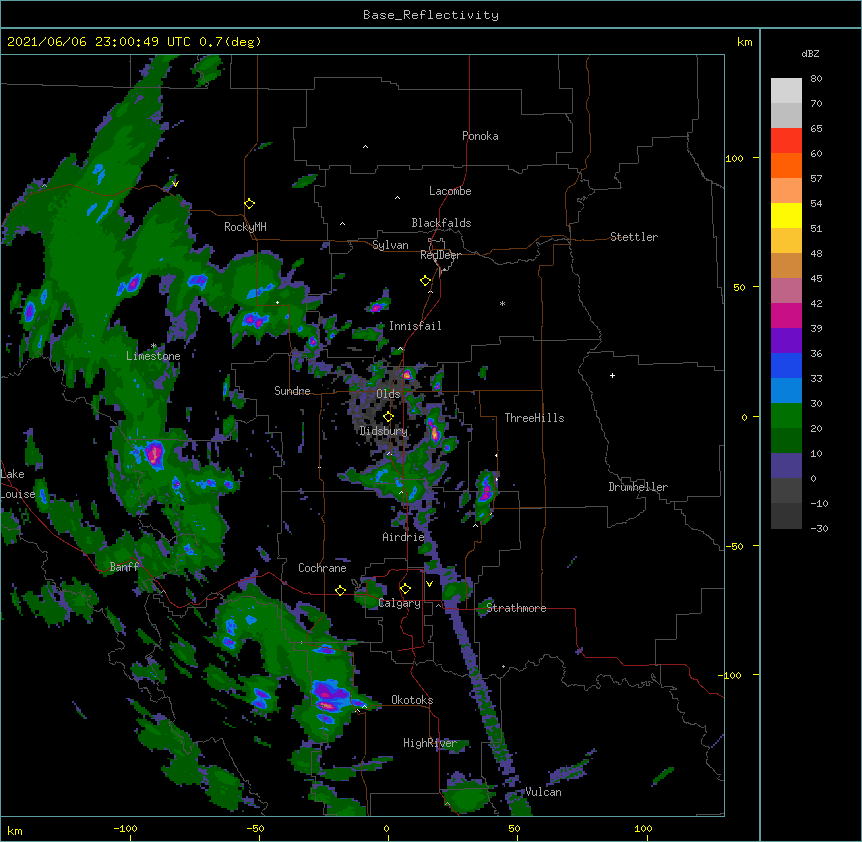This screenshot has height=842, width=862.
Task: Click the Drumheller label
Action: pos(638,487)
